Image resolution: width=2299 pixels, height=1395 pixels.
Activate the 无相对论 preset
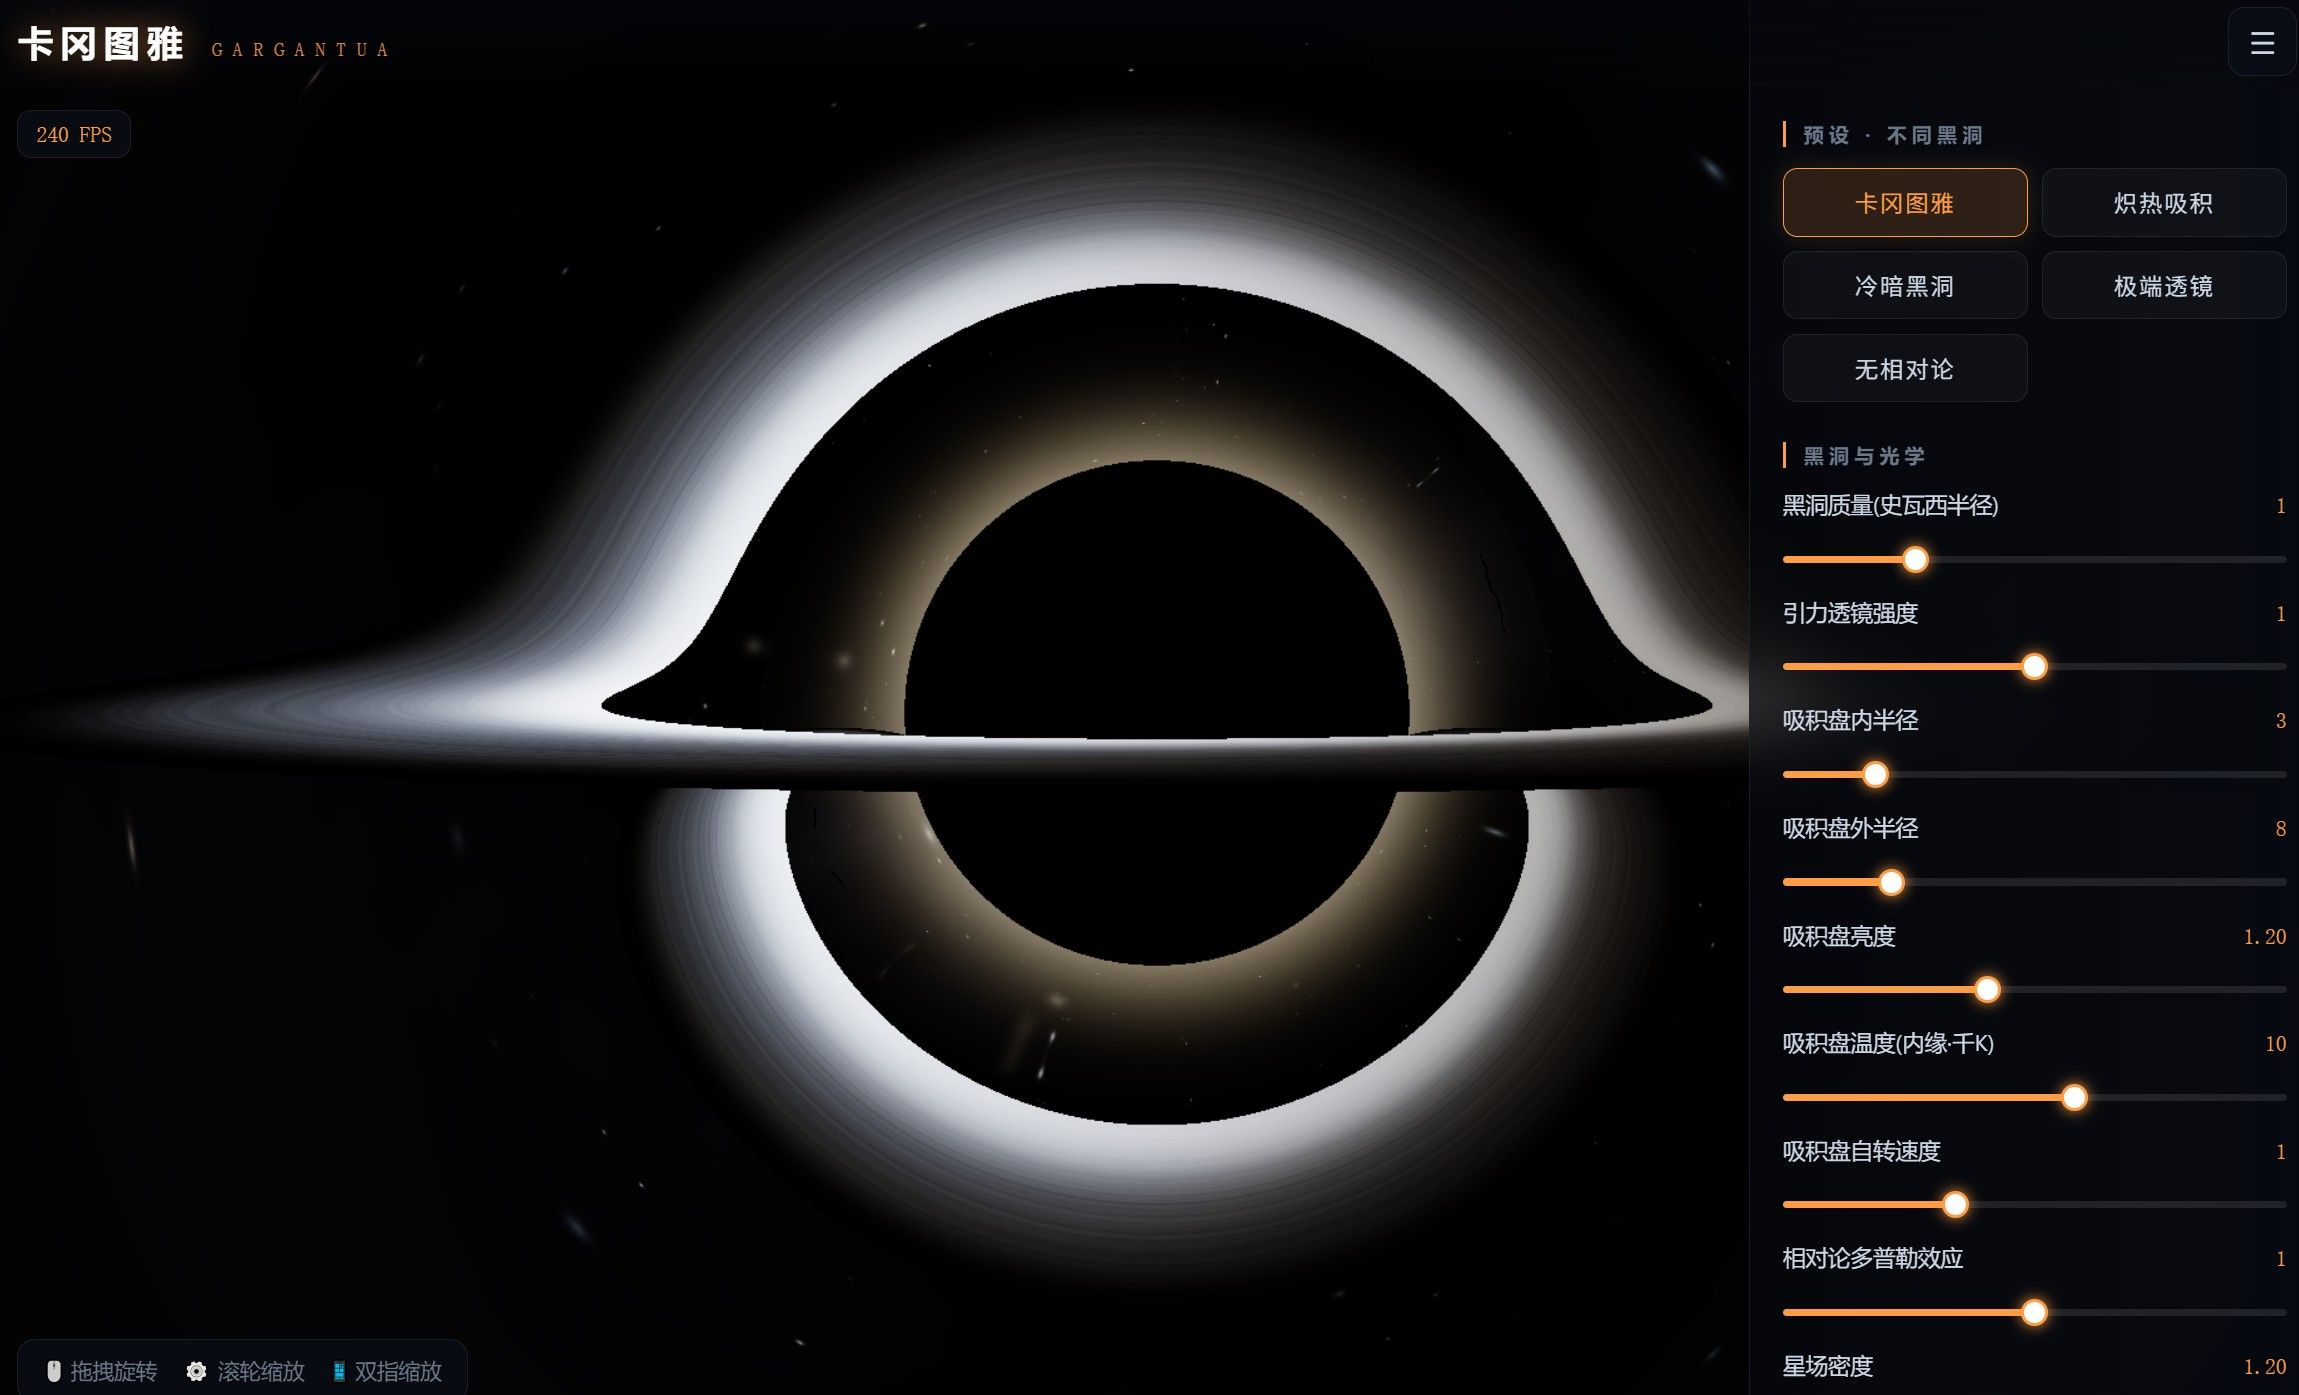1905,369
